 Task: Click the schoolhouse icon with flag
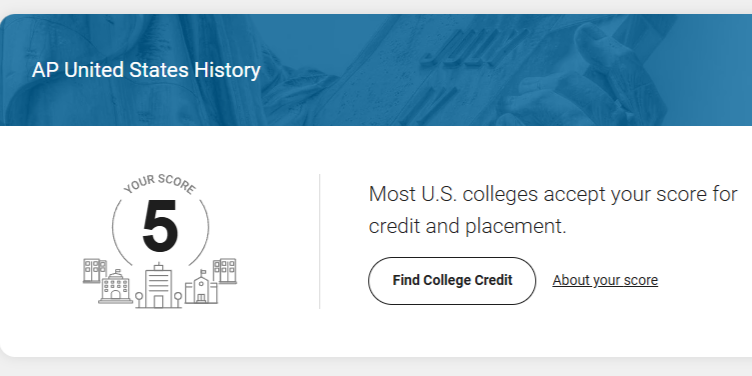tap(201, 287)
